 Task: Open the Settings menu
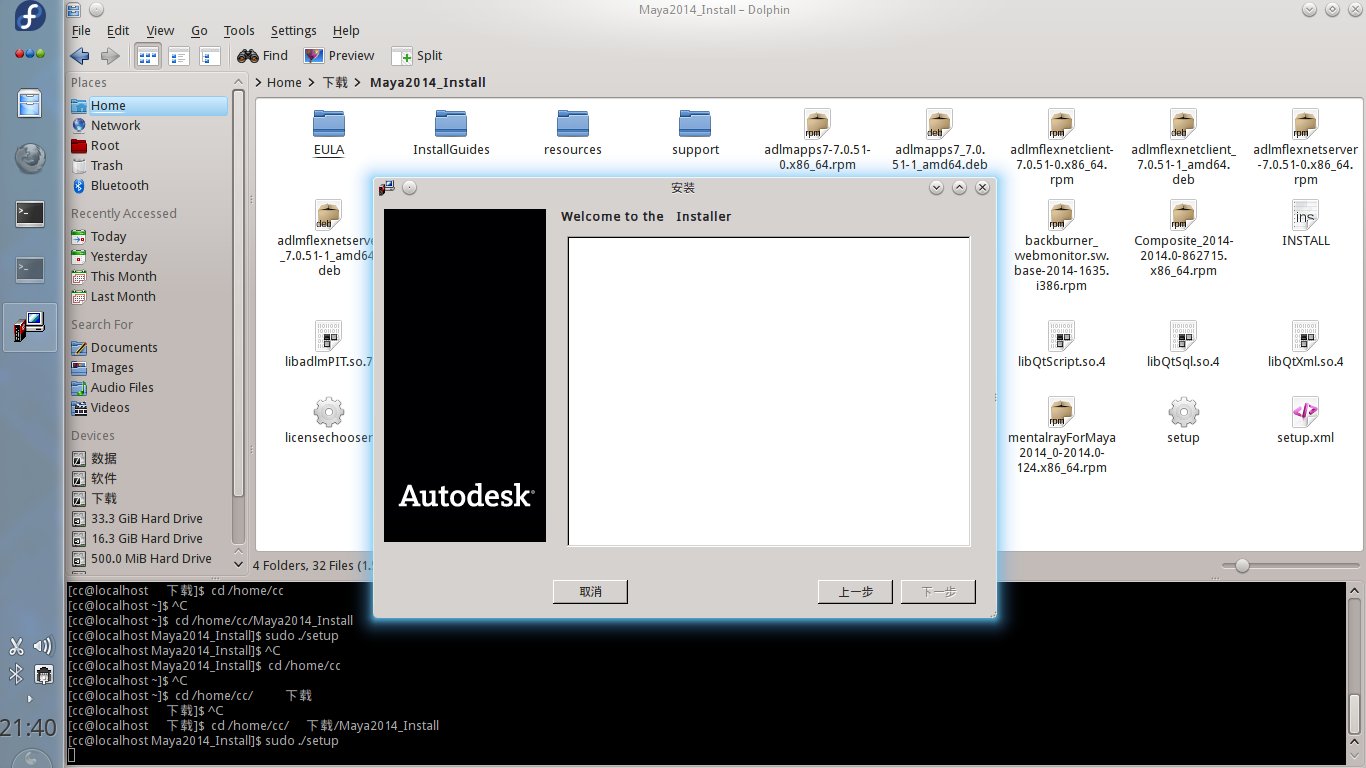pyautogui.click(x=293, y=31)
